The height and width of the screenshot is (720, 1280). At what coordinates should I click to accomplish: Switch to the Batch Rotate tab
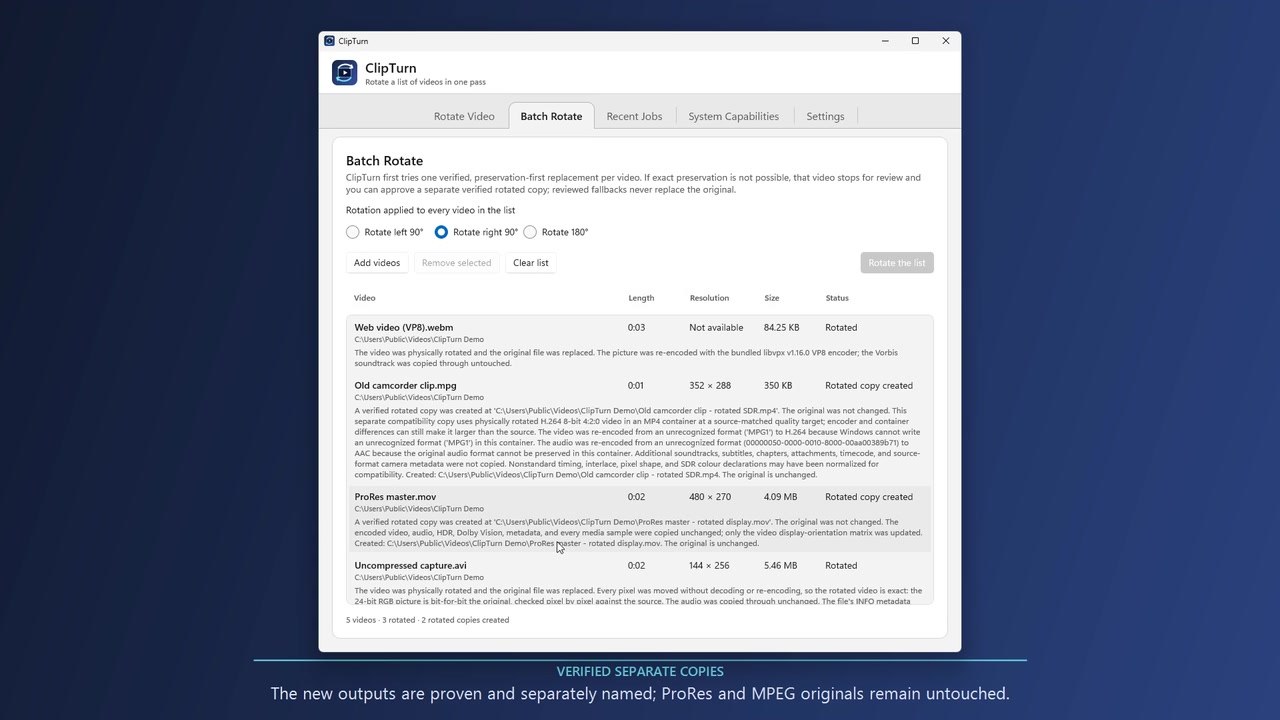point(551,116)
